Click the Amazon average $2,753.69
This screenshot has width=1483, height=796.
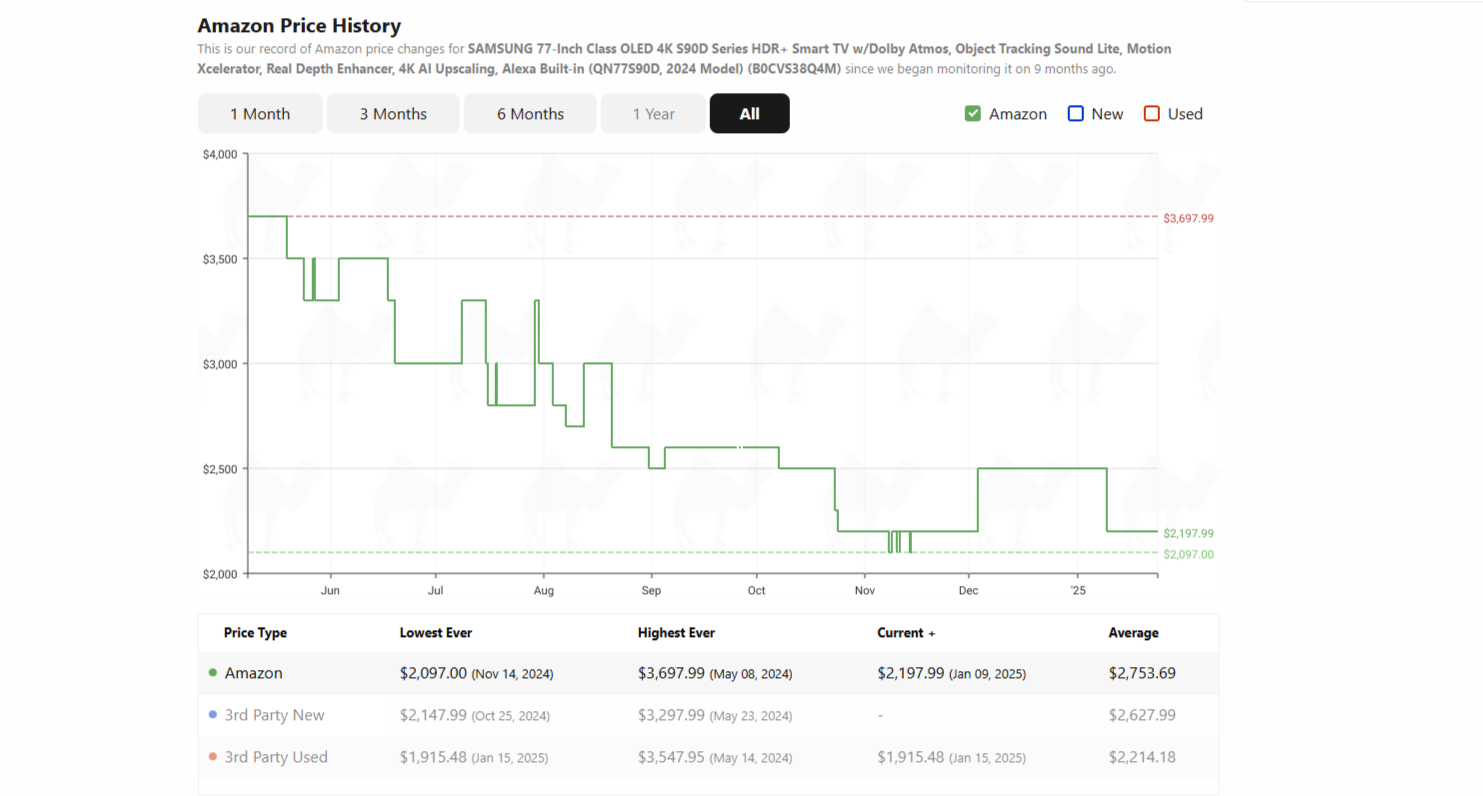(x=1142, y=673)
